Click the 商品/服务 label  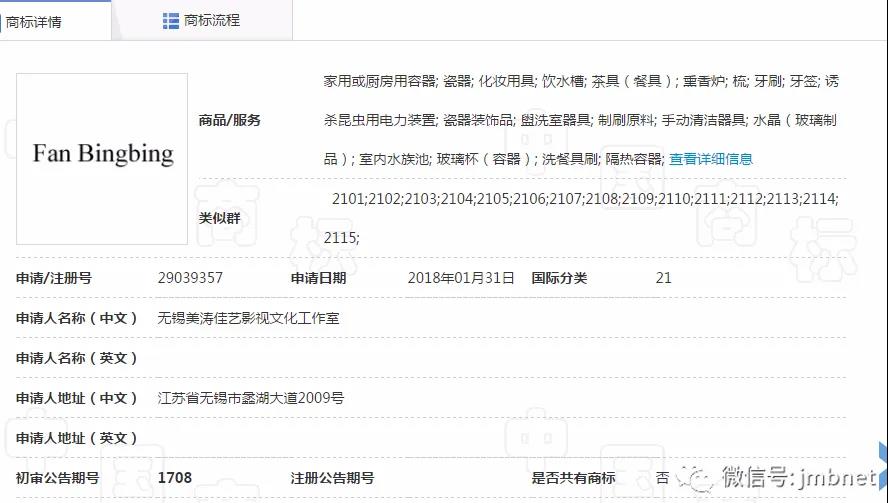click(x=229, y=120)
